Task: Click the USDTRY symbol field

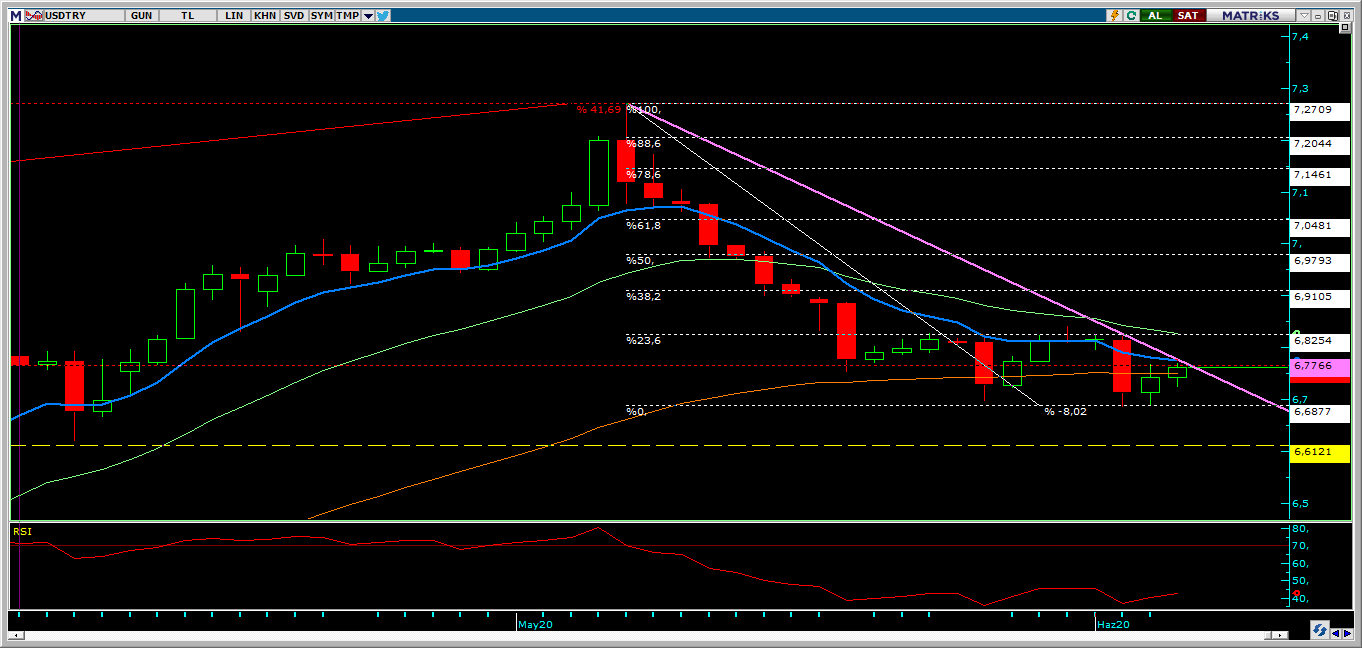Action: pyautogui.click(x=85, y=15)
